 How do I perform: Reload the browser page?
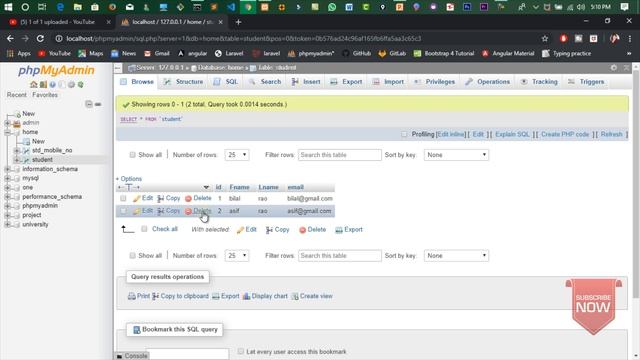[x=40, y=38]
